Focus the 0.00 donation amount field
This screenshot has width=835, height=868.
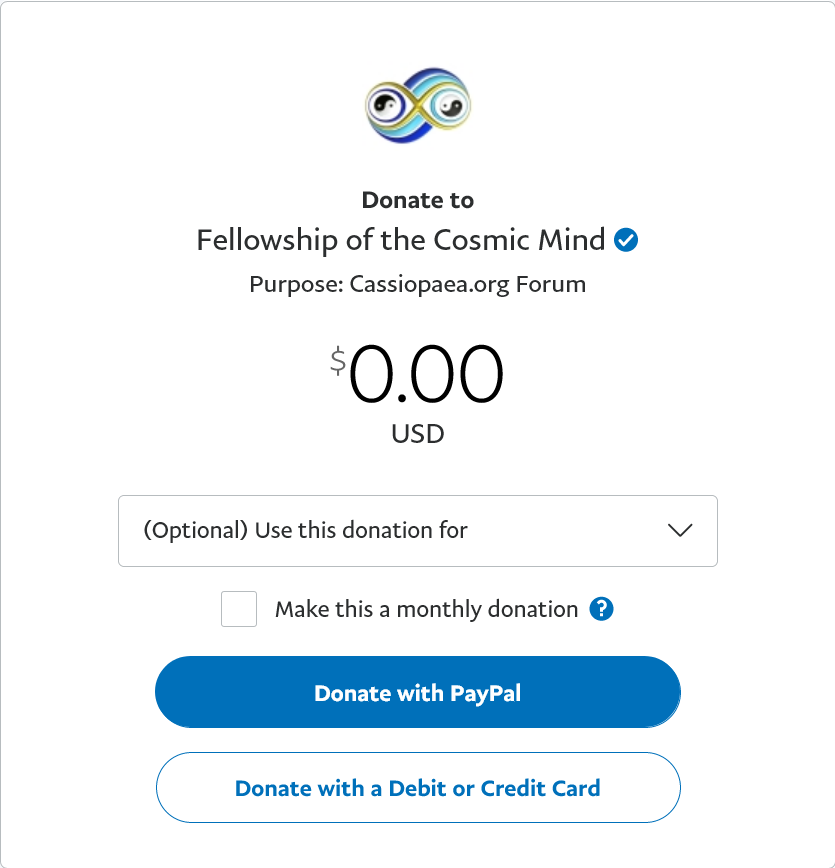click(x=426, y=375)
